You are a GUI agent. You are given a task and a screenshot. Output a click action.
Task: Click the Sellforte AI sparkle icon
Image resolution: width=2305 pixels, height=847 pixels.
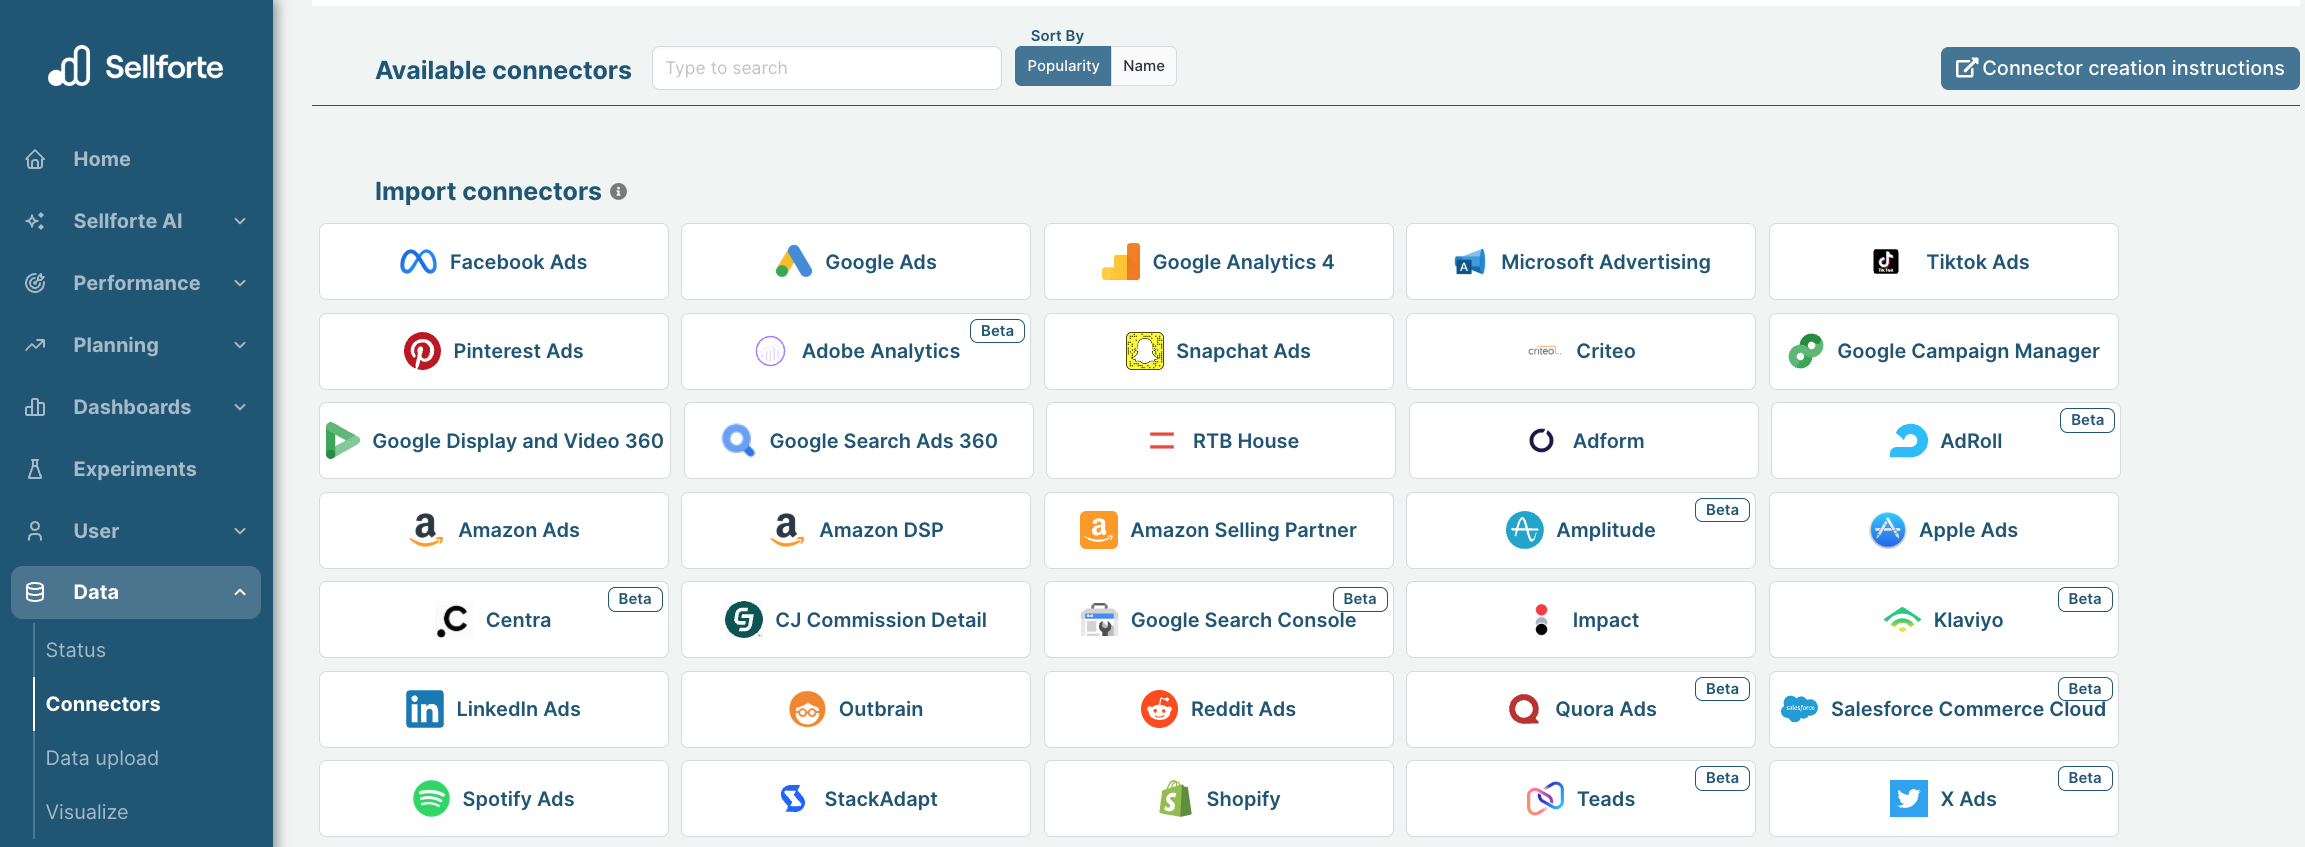pyautogui.click(x=35, y=221)
